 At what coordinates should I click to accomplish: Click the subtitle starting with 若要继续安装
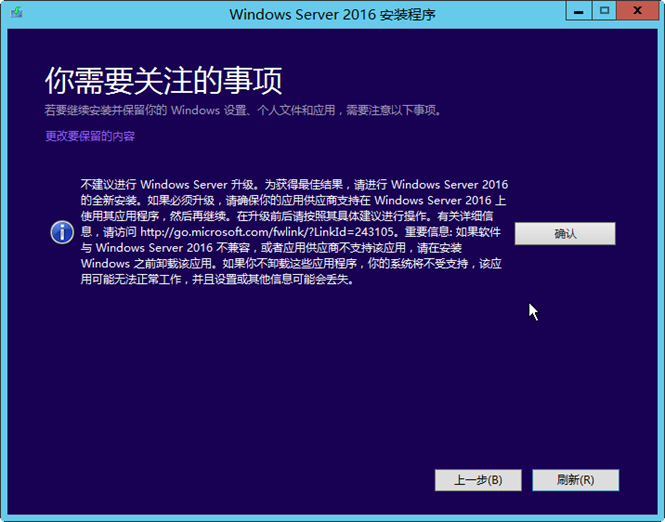[x=244, y=111]
